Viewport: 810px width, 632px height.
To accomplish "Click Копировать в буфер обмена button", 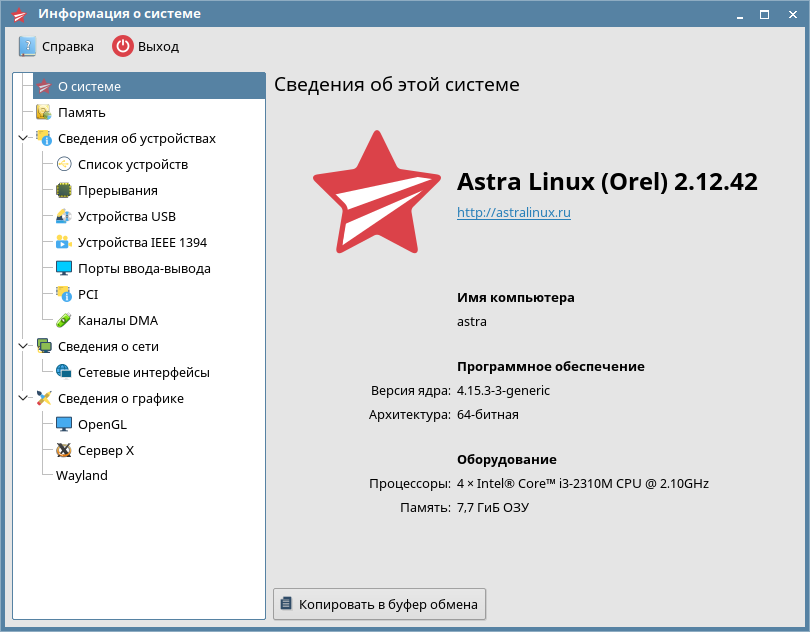I will [379, 604].
